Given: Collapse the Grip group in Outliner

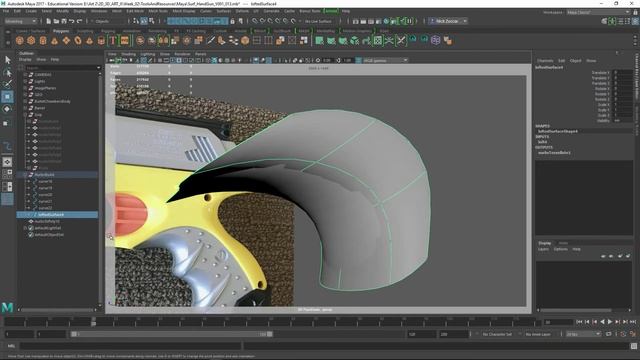Looking at the screenshot, I should [25, 115].
